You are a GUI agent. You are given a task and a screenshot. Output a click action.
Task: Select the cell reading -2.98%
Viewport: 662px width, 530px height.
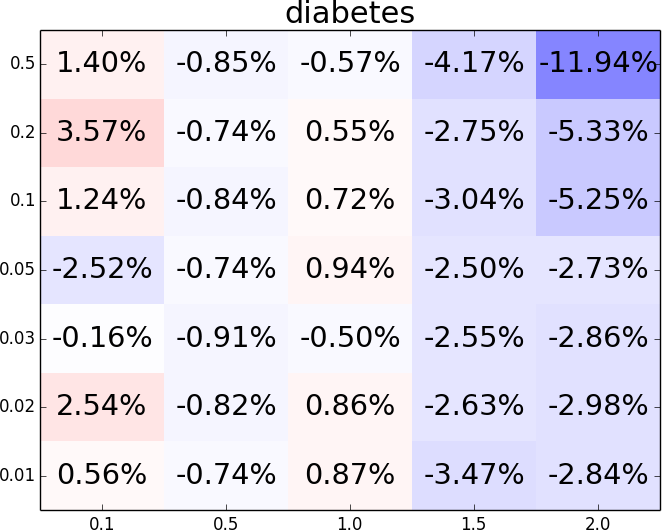point(598,406)
